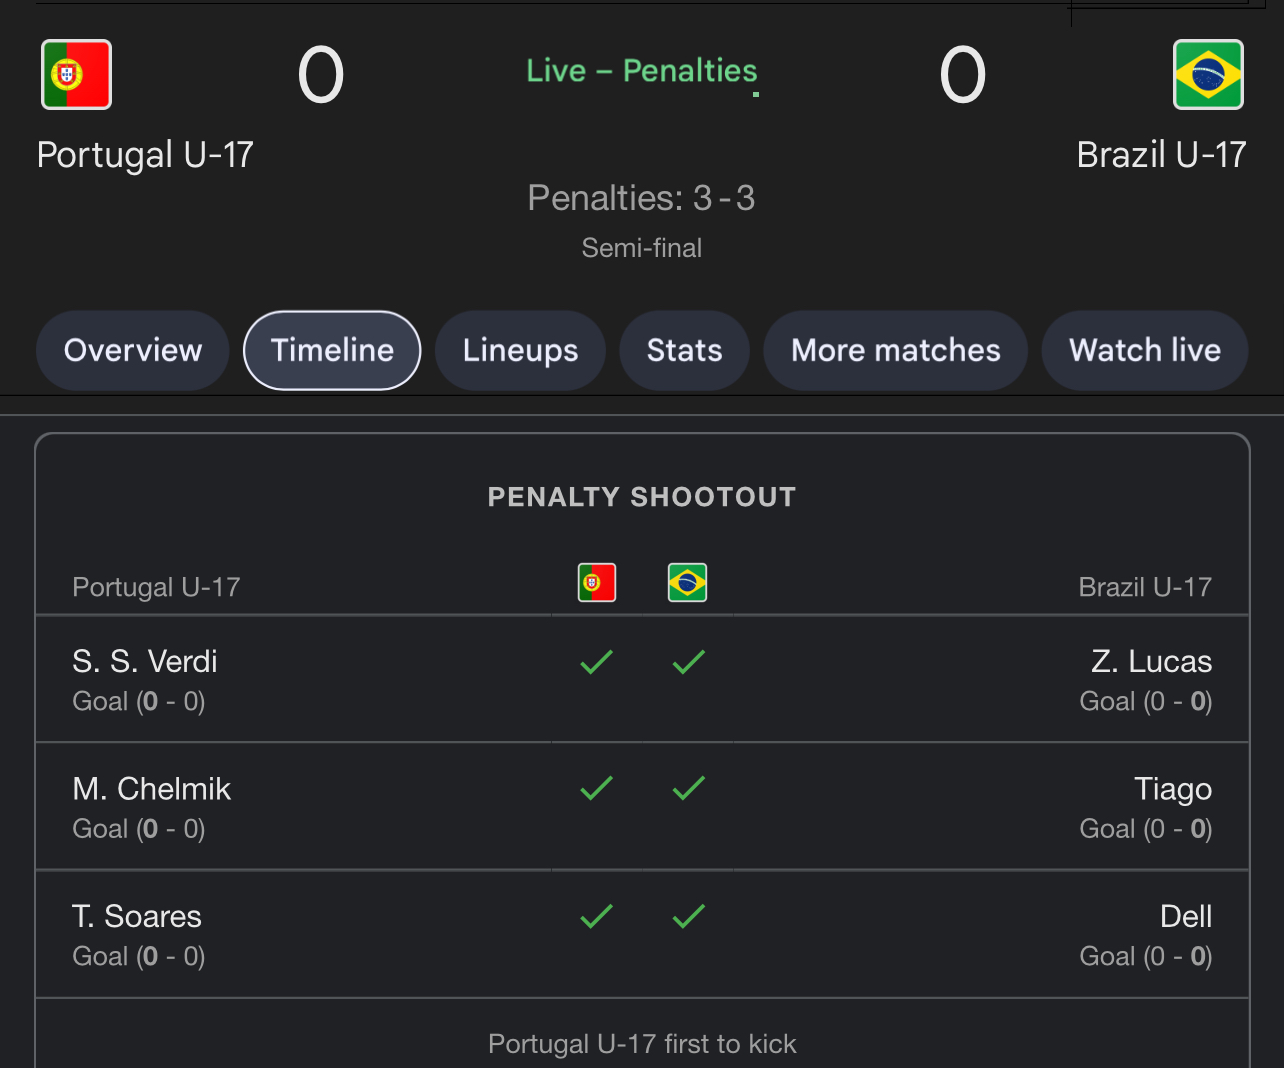Select the Timeline tab
Viewport: 1284px width, 1068px height.
tap(332, 350)
